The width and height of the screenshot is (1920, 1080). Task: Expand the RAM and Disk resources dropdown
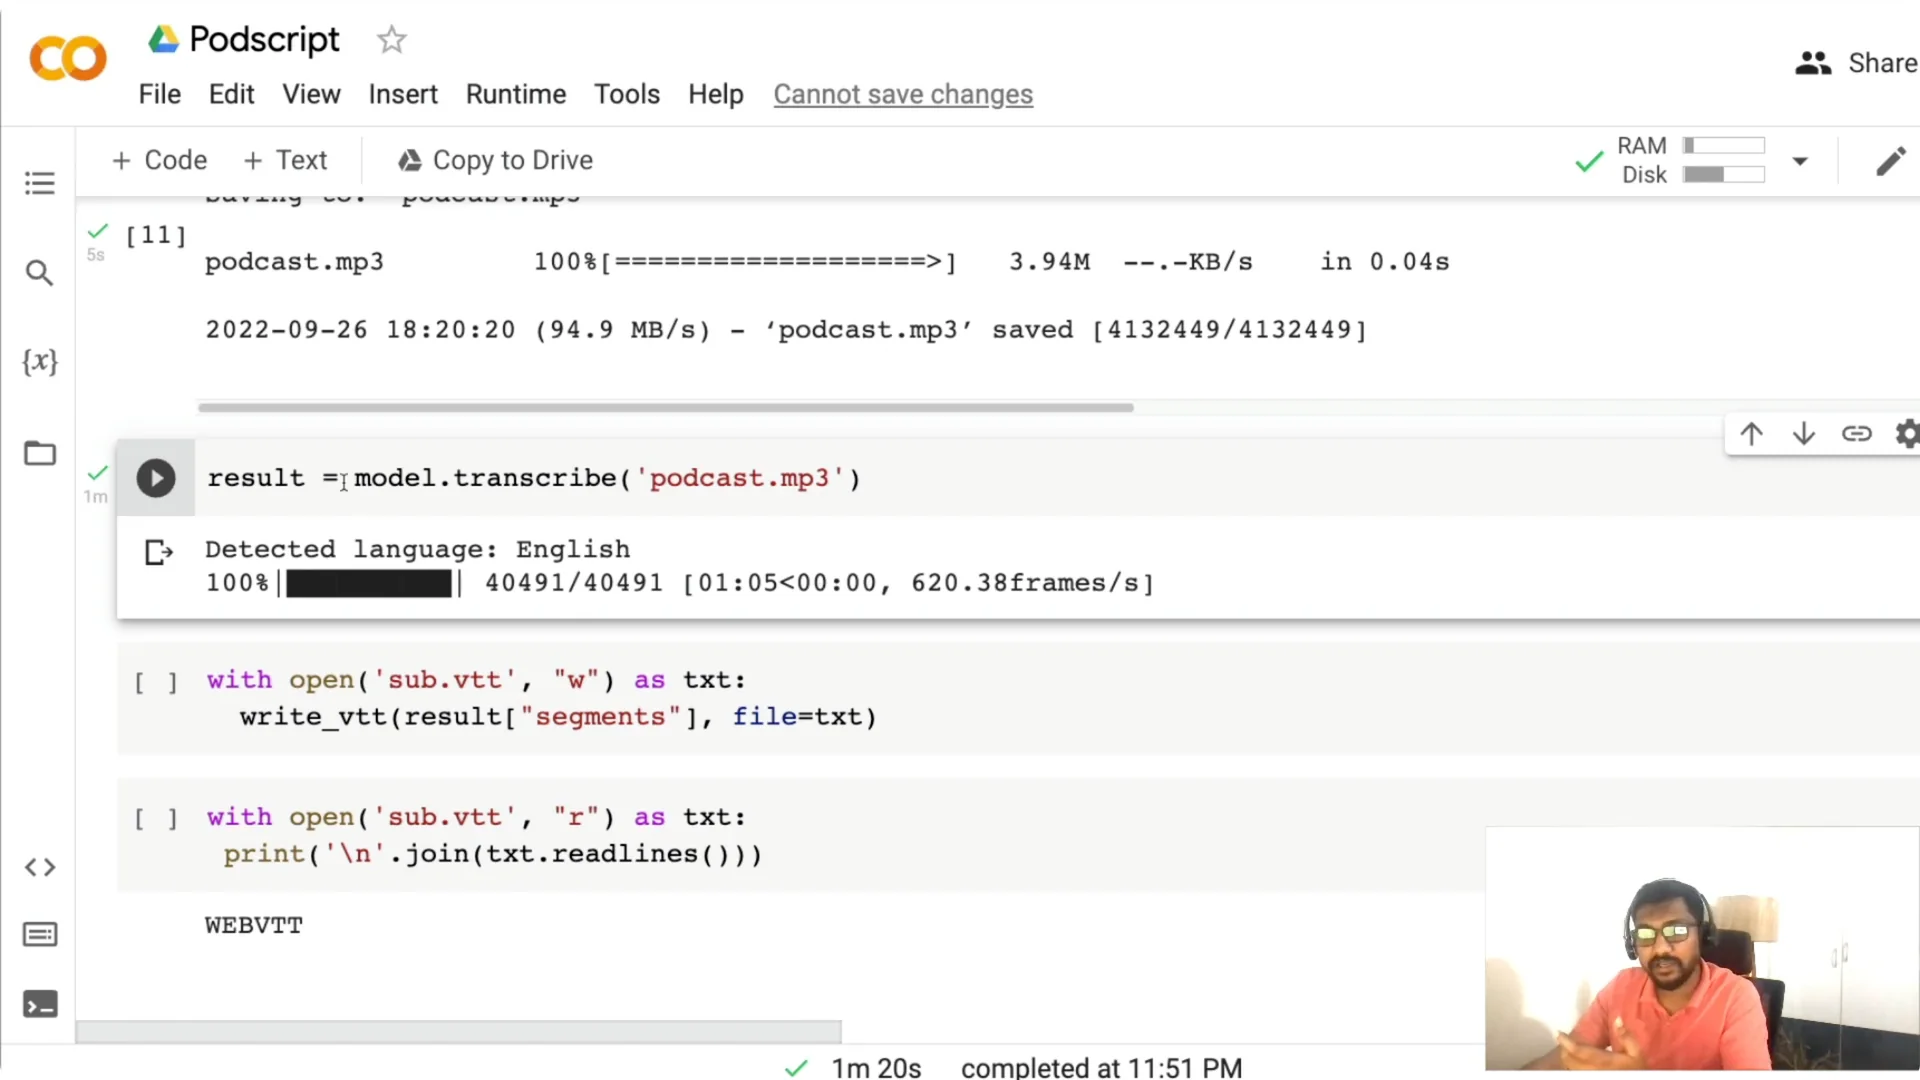coord(1802,160)
